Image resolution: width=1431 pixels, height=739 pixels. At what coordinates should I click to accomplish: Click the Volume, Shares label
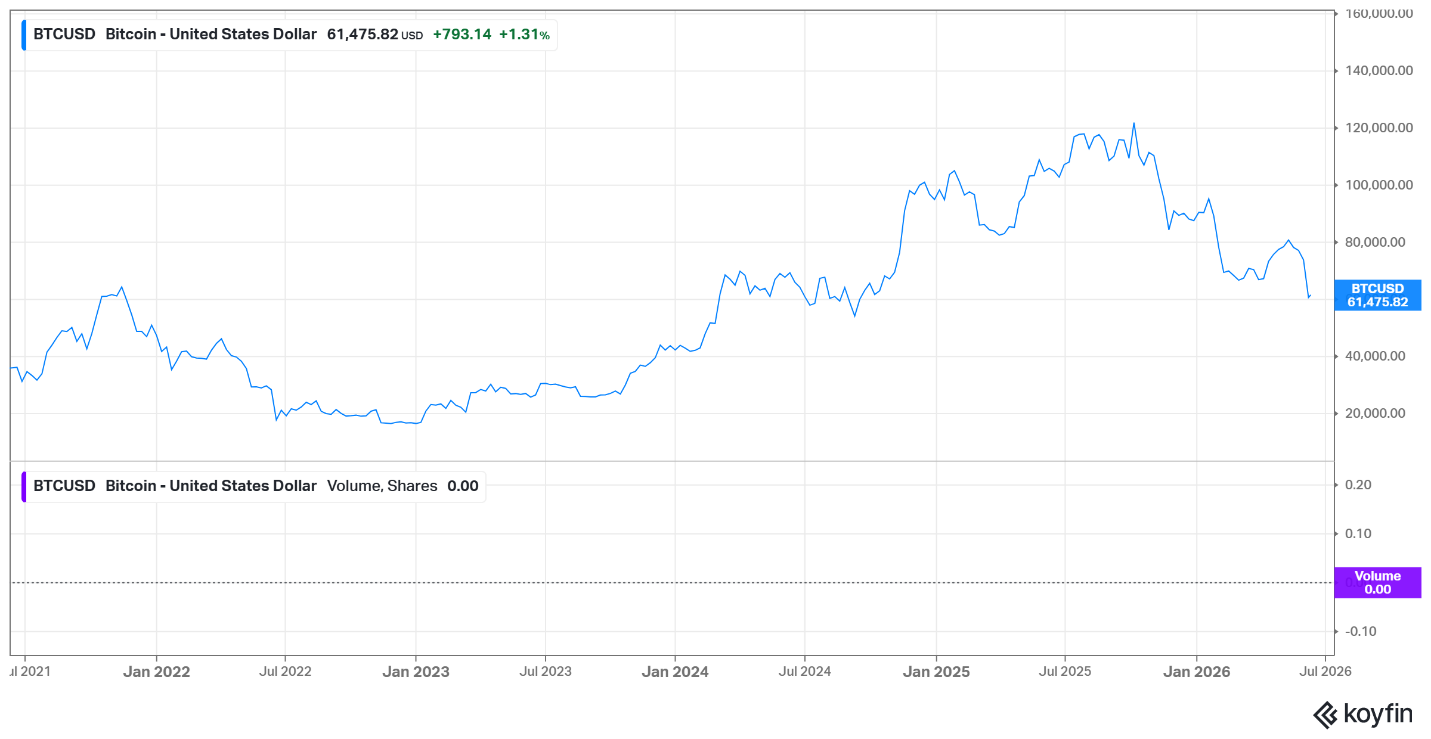(382, 486)
